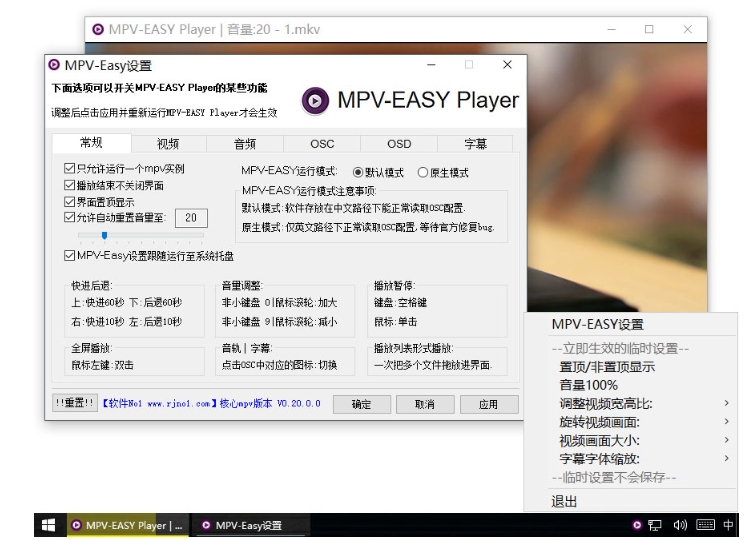This screenshot has width=745, height=540.
Task: Click text 上:快进60秒 下:后退60秒
Action: point(126,303)
